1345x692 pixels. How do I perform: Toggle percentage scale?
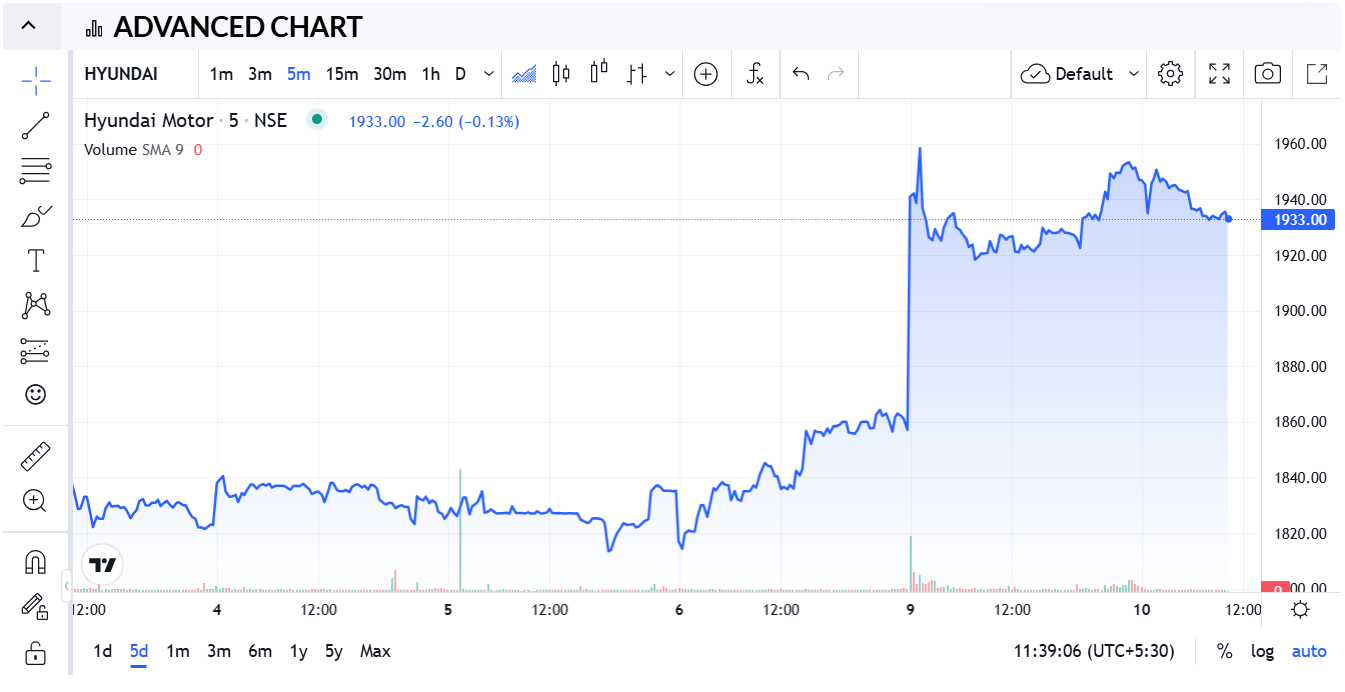pyautogui.click(x=1225, y=652)
